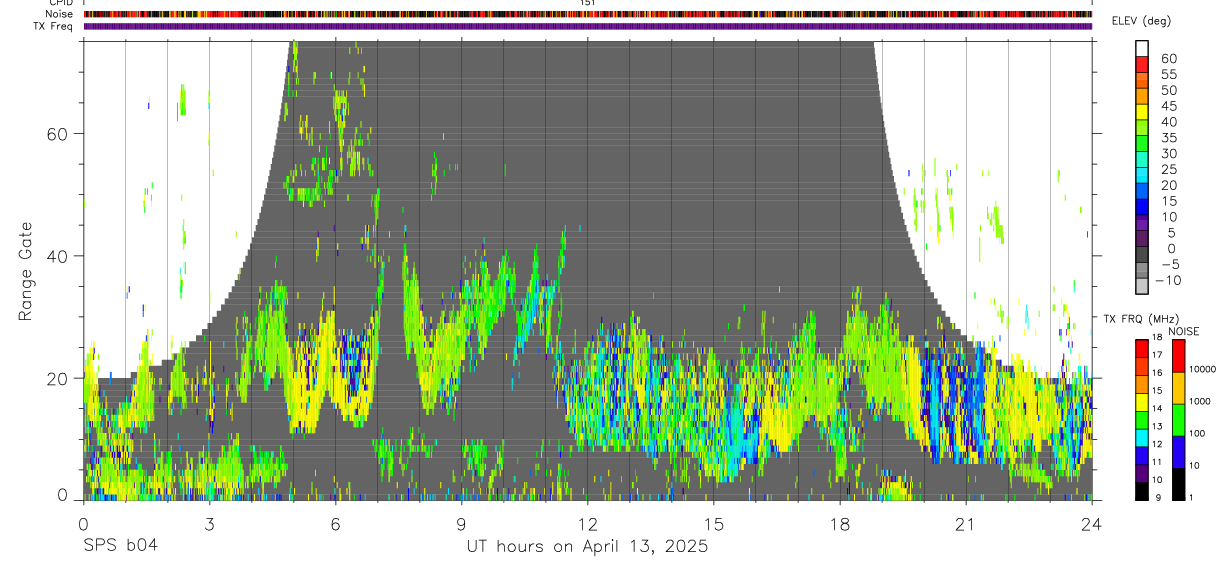Click the '12' tick label on UT hours axis

587,524
